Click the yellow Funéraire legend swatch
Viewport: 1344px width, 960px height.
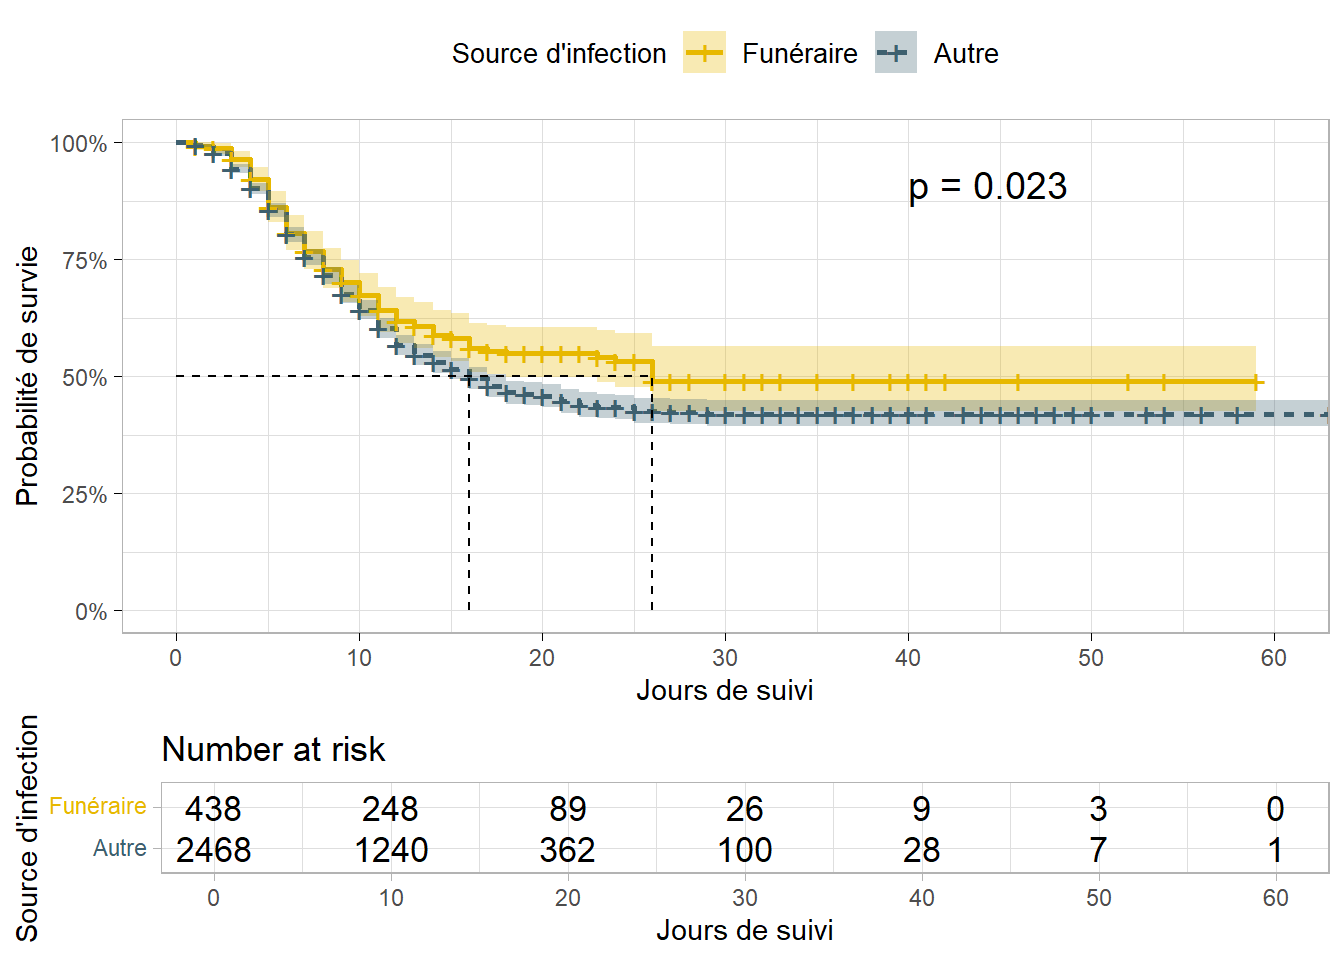[x=704, y=53]
